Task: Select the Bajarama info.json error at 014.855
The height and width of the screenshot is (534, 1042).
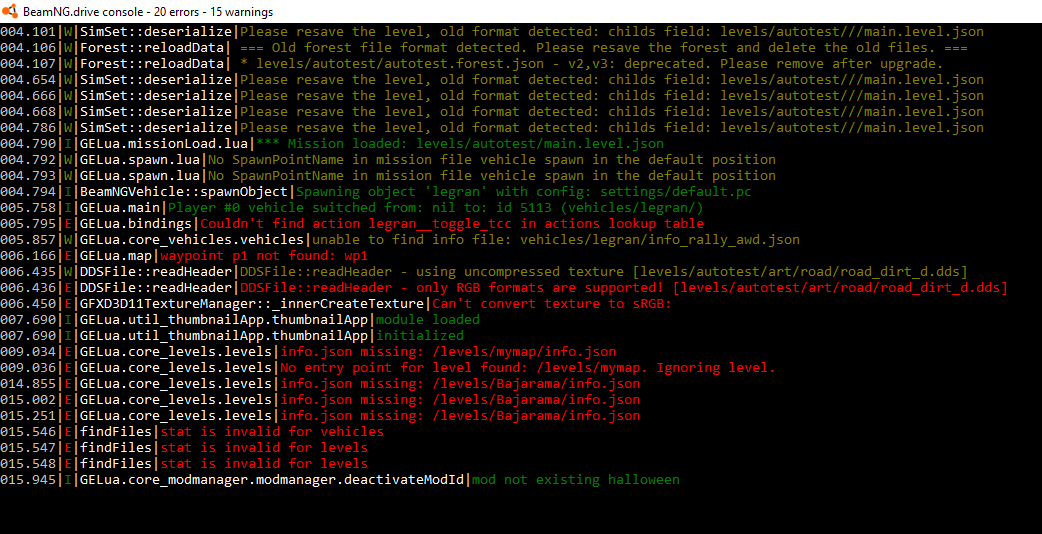Action: 320,383
